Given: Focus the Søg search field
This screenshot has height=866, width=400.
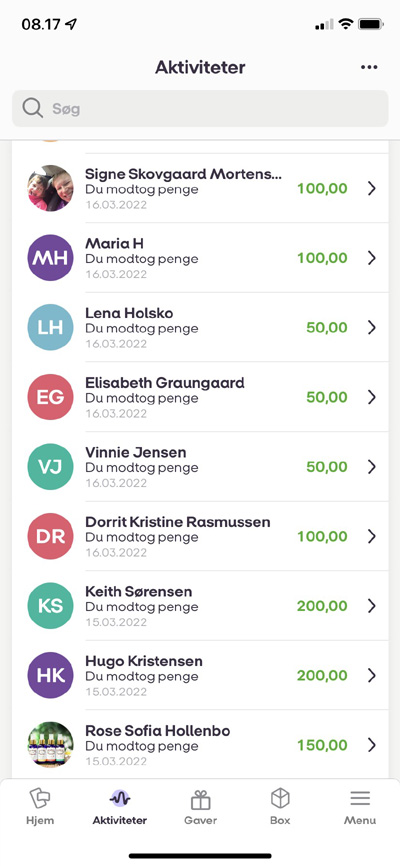Looking at the screenshot, I should (200, 109).
